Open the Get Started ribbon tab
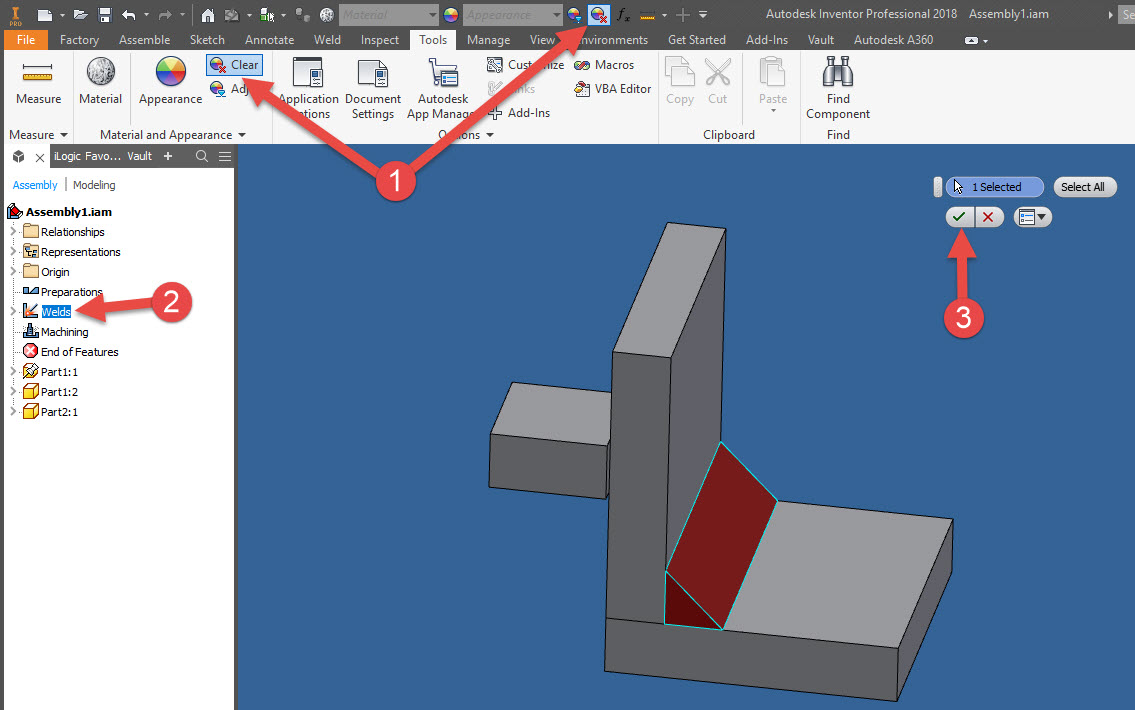Image resolution: width=1135 pixels, height=710 pixels. click(x=696, y=40)
